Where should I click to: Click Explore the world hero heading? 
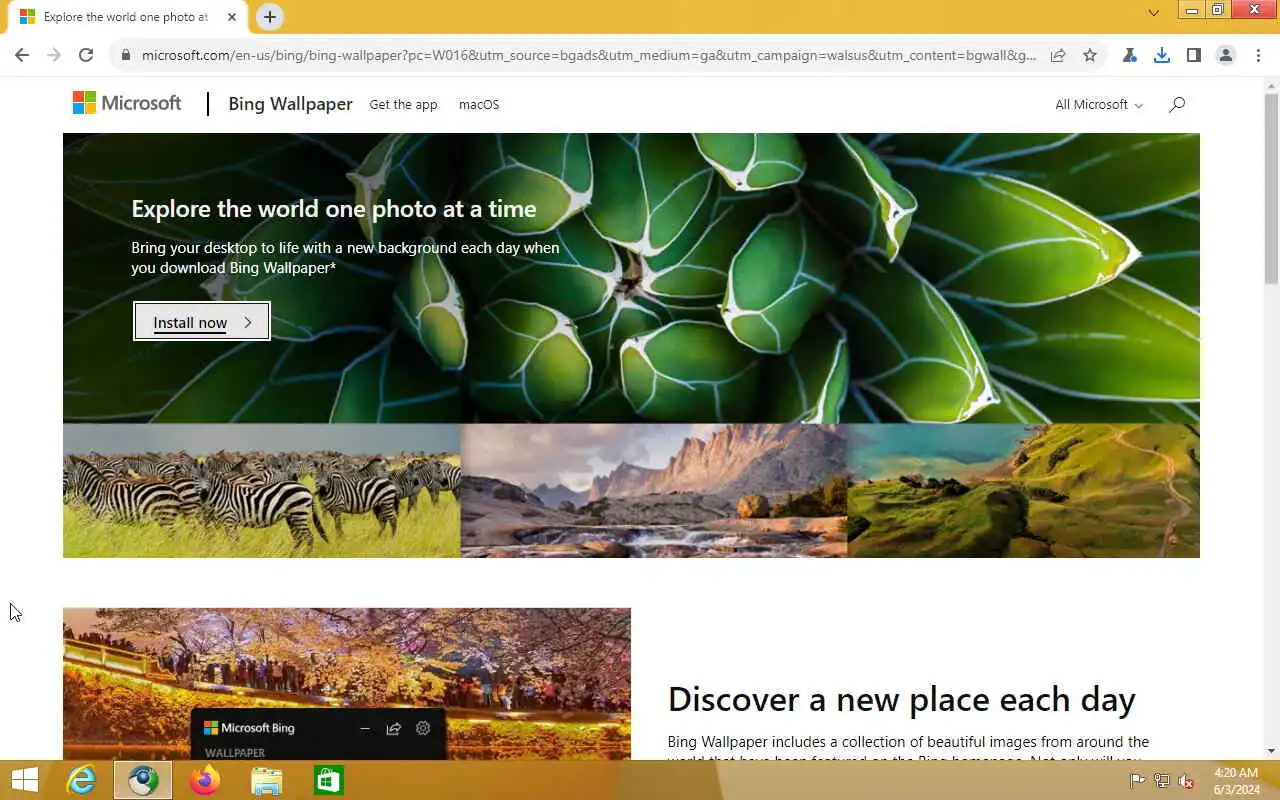pos(334,209)
